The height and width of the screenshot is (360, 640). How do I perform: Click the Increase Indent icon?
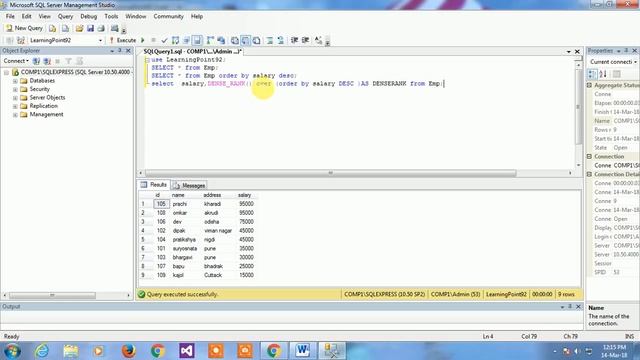(x=305, y=40)
